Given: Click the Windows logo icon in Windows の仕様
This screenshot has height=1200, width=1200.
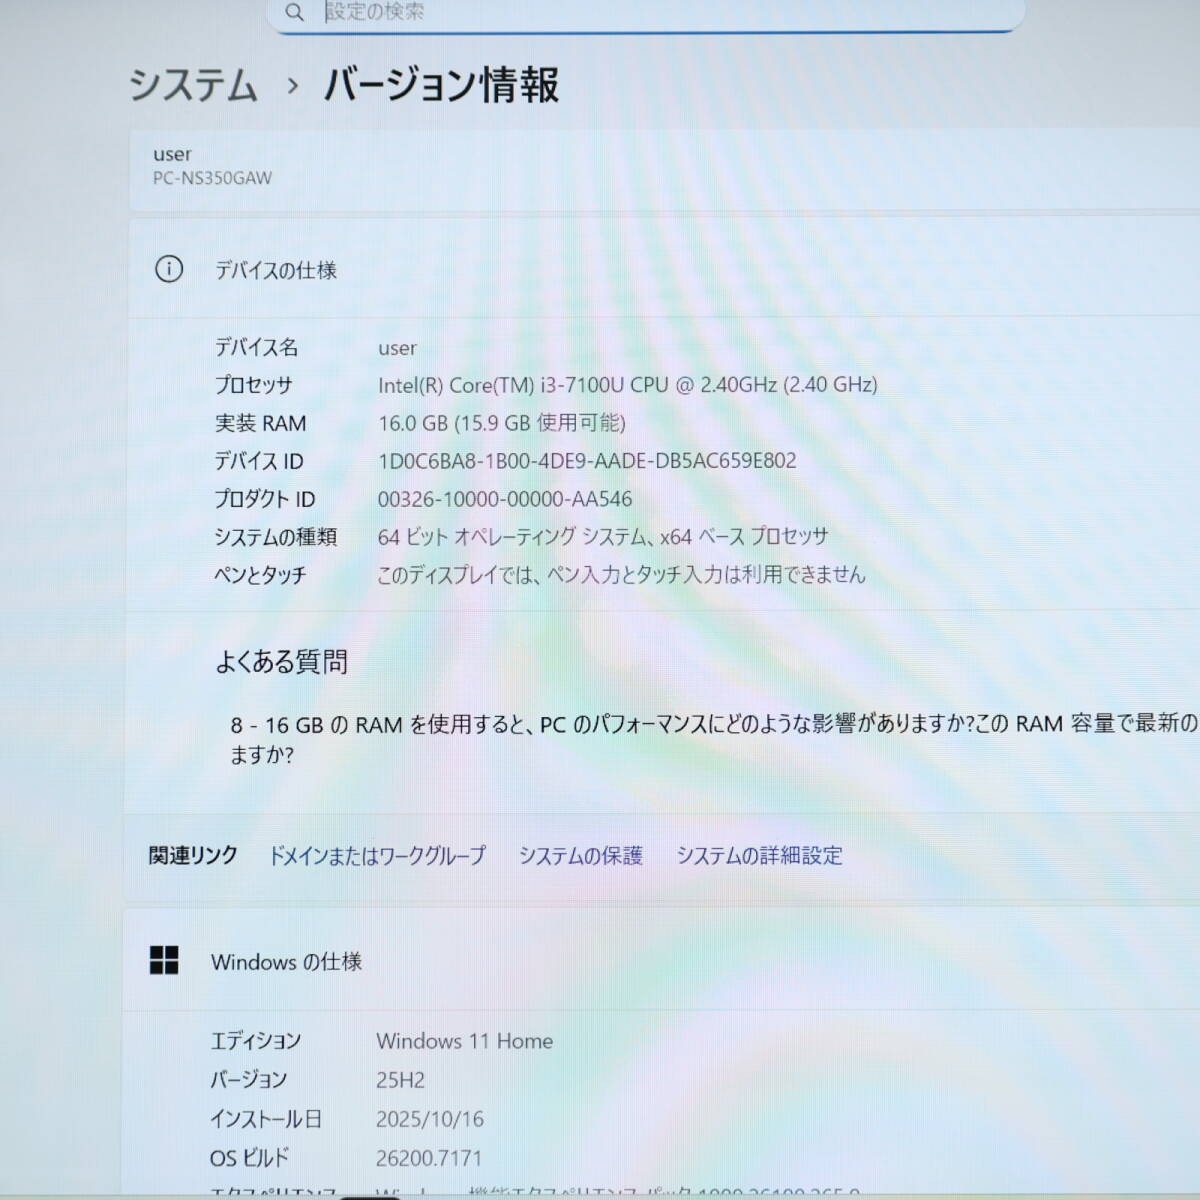Looking at the screenshot, I should tap(164, 961).
